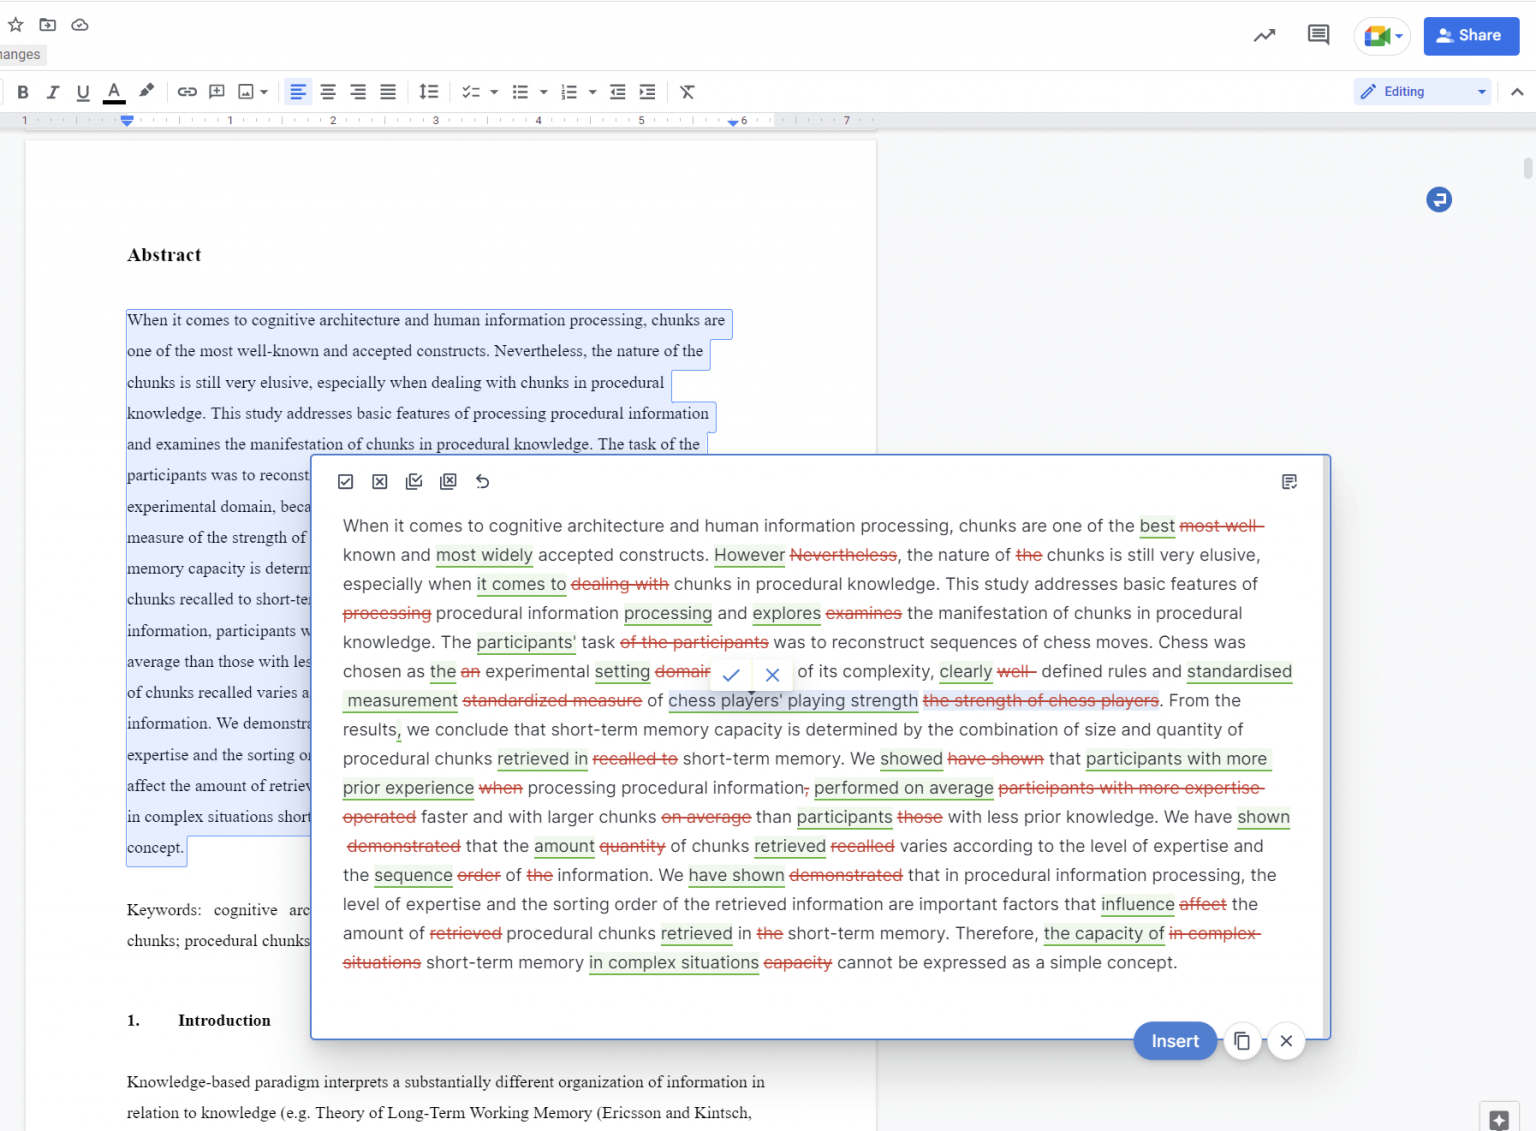Adjust the left indent marker on ruler
Image resolution: width=1536 pixels, height=1131 pixels.
(x=127, y=120)
